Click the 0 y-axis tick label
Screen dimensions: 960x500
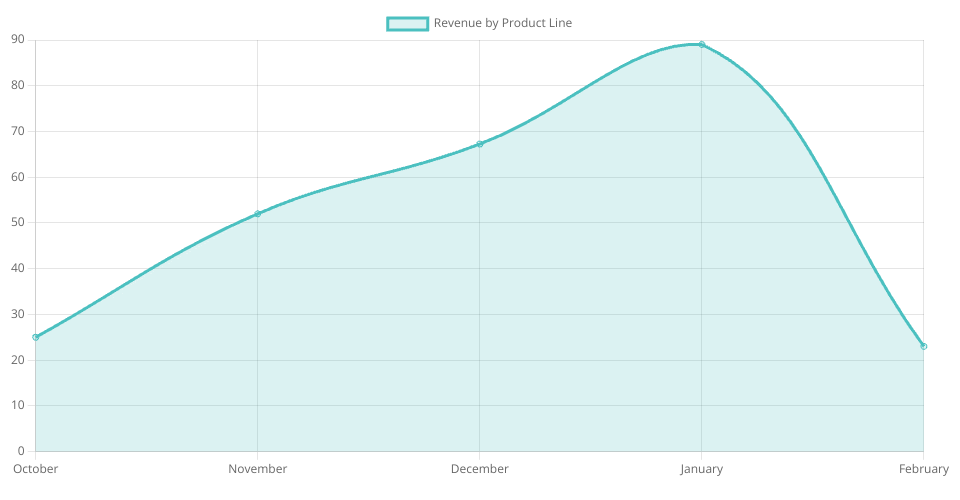click(x=21, y=451)
